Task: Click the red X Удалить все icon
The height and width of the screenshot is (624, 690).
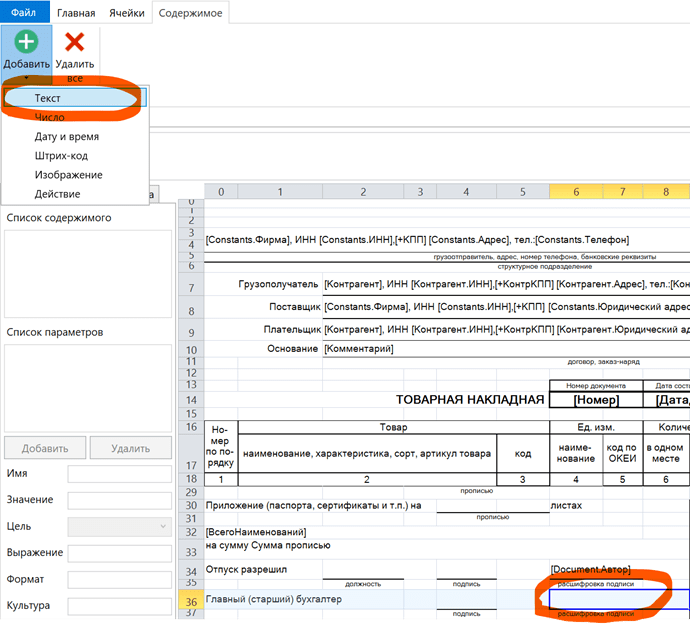Action: [x=74, y=42]
